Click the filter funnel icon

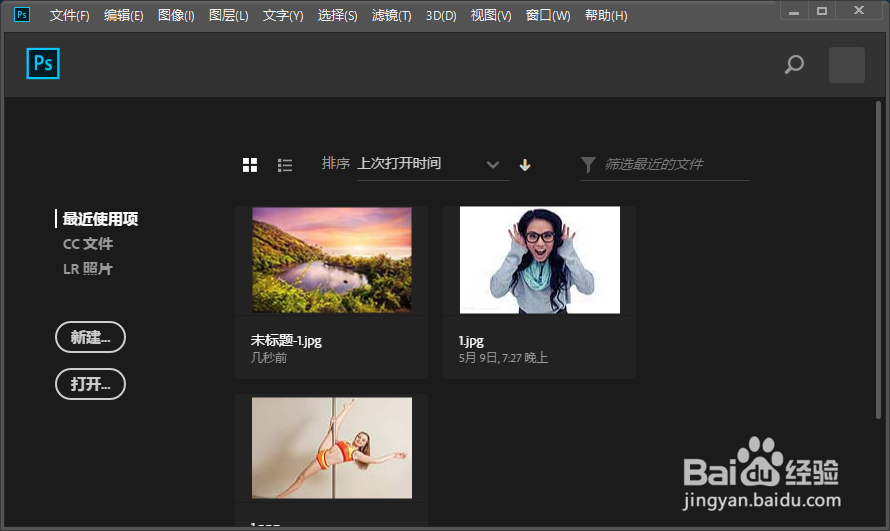(x=589, y=165)
